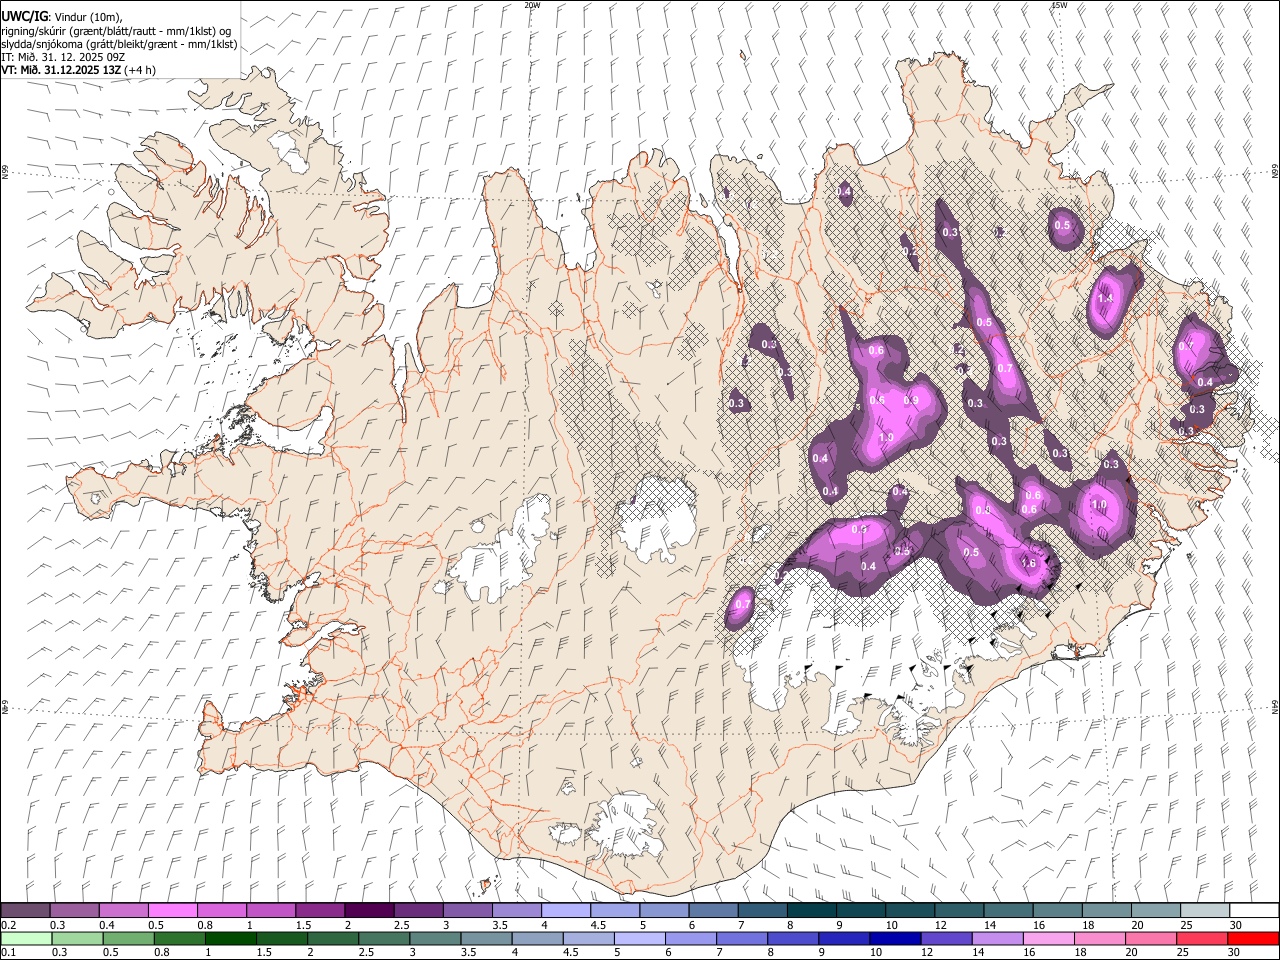Pick the dark teal 8 mm snow swatch

click(811, 910)
